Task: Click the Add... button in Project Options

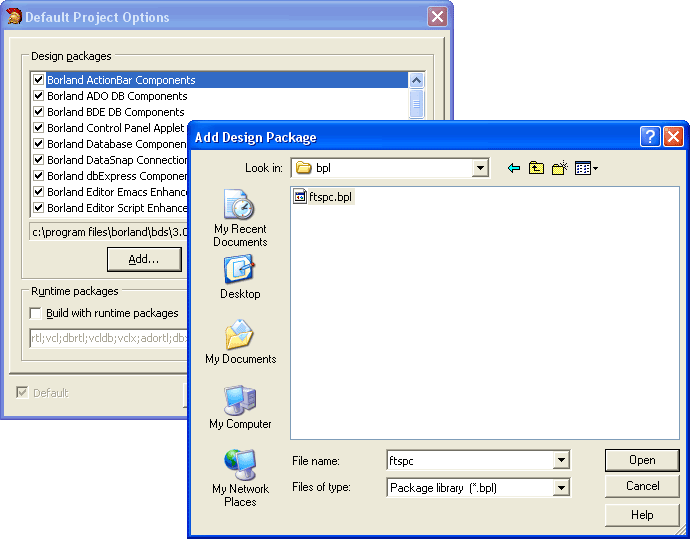Action: [x=144, y=259]
